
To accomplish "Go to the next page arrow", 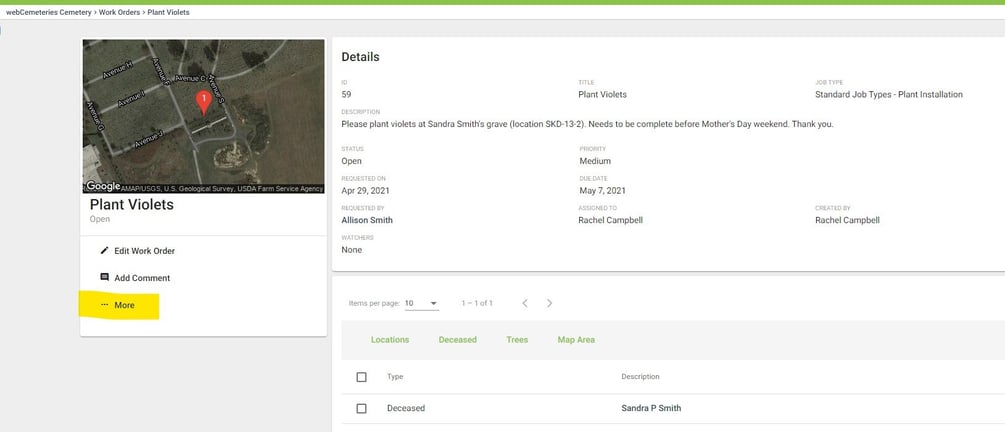I will (549, 303).
